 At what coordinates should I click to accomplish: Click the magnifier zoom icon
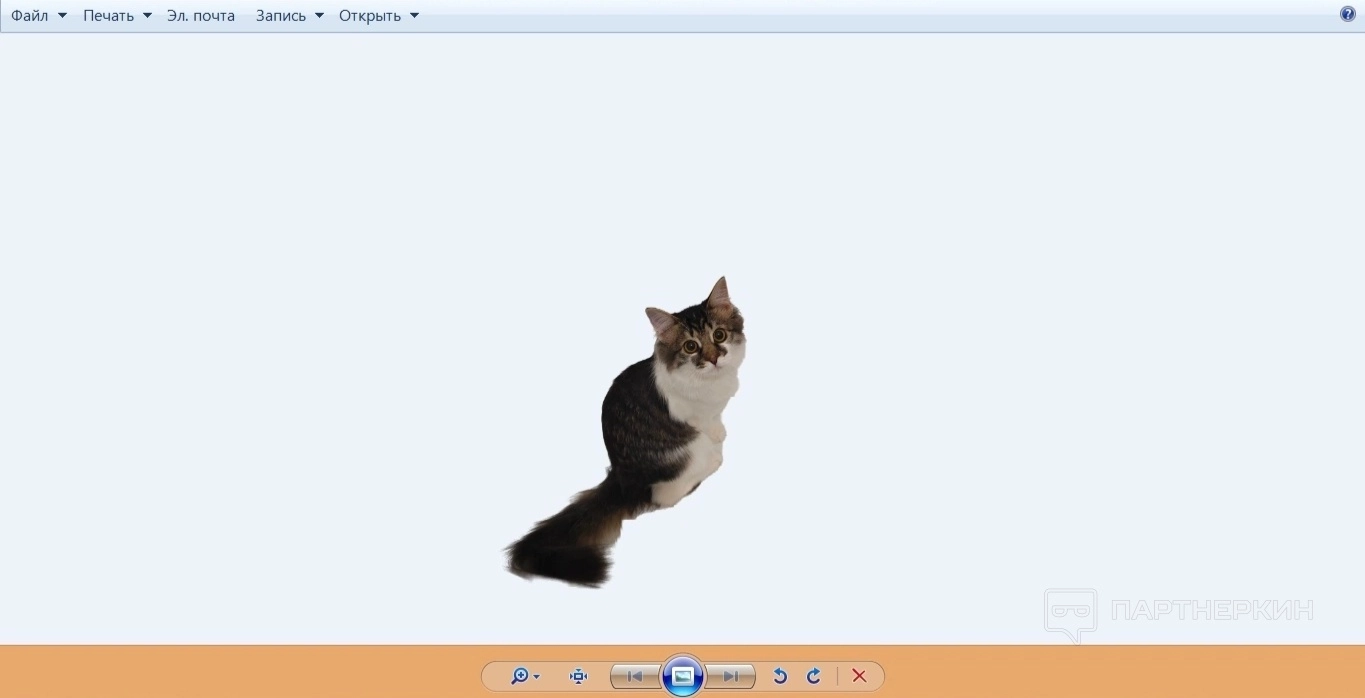pyautogui.click(x=519, y=676)
